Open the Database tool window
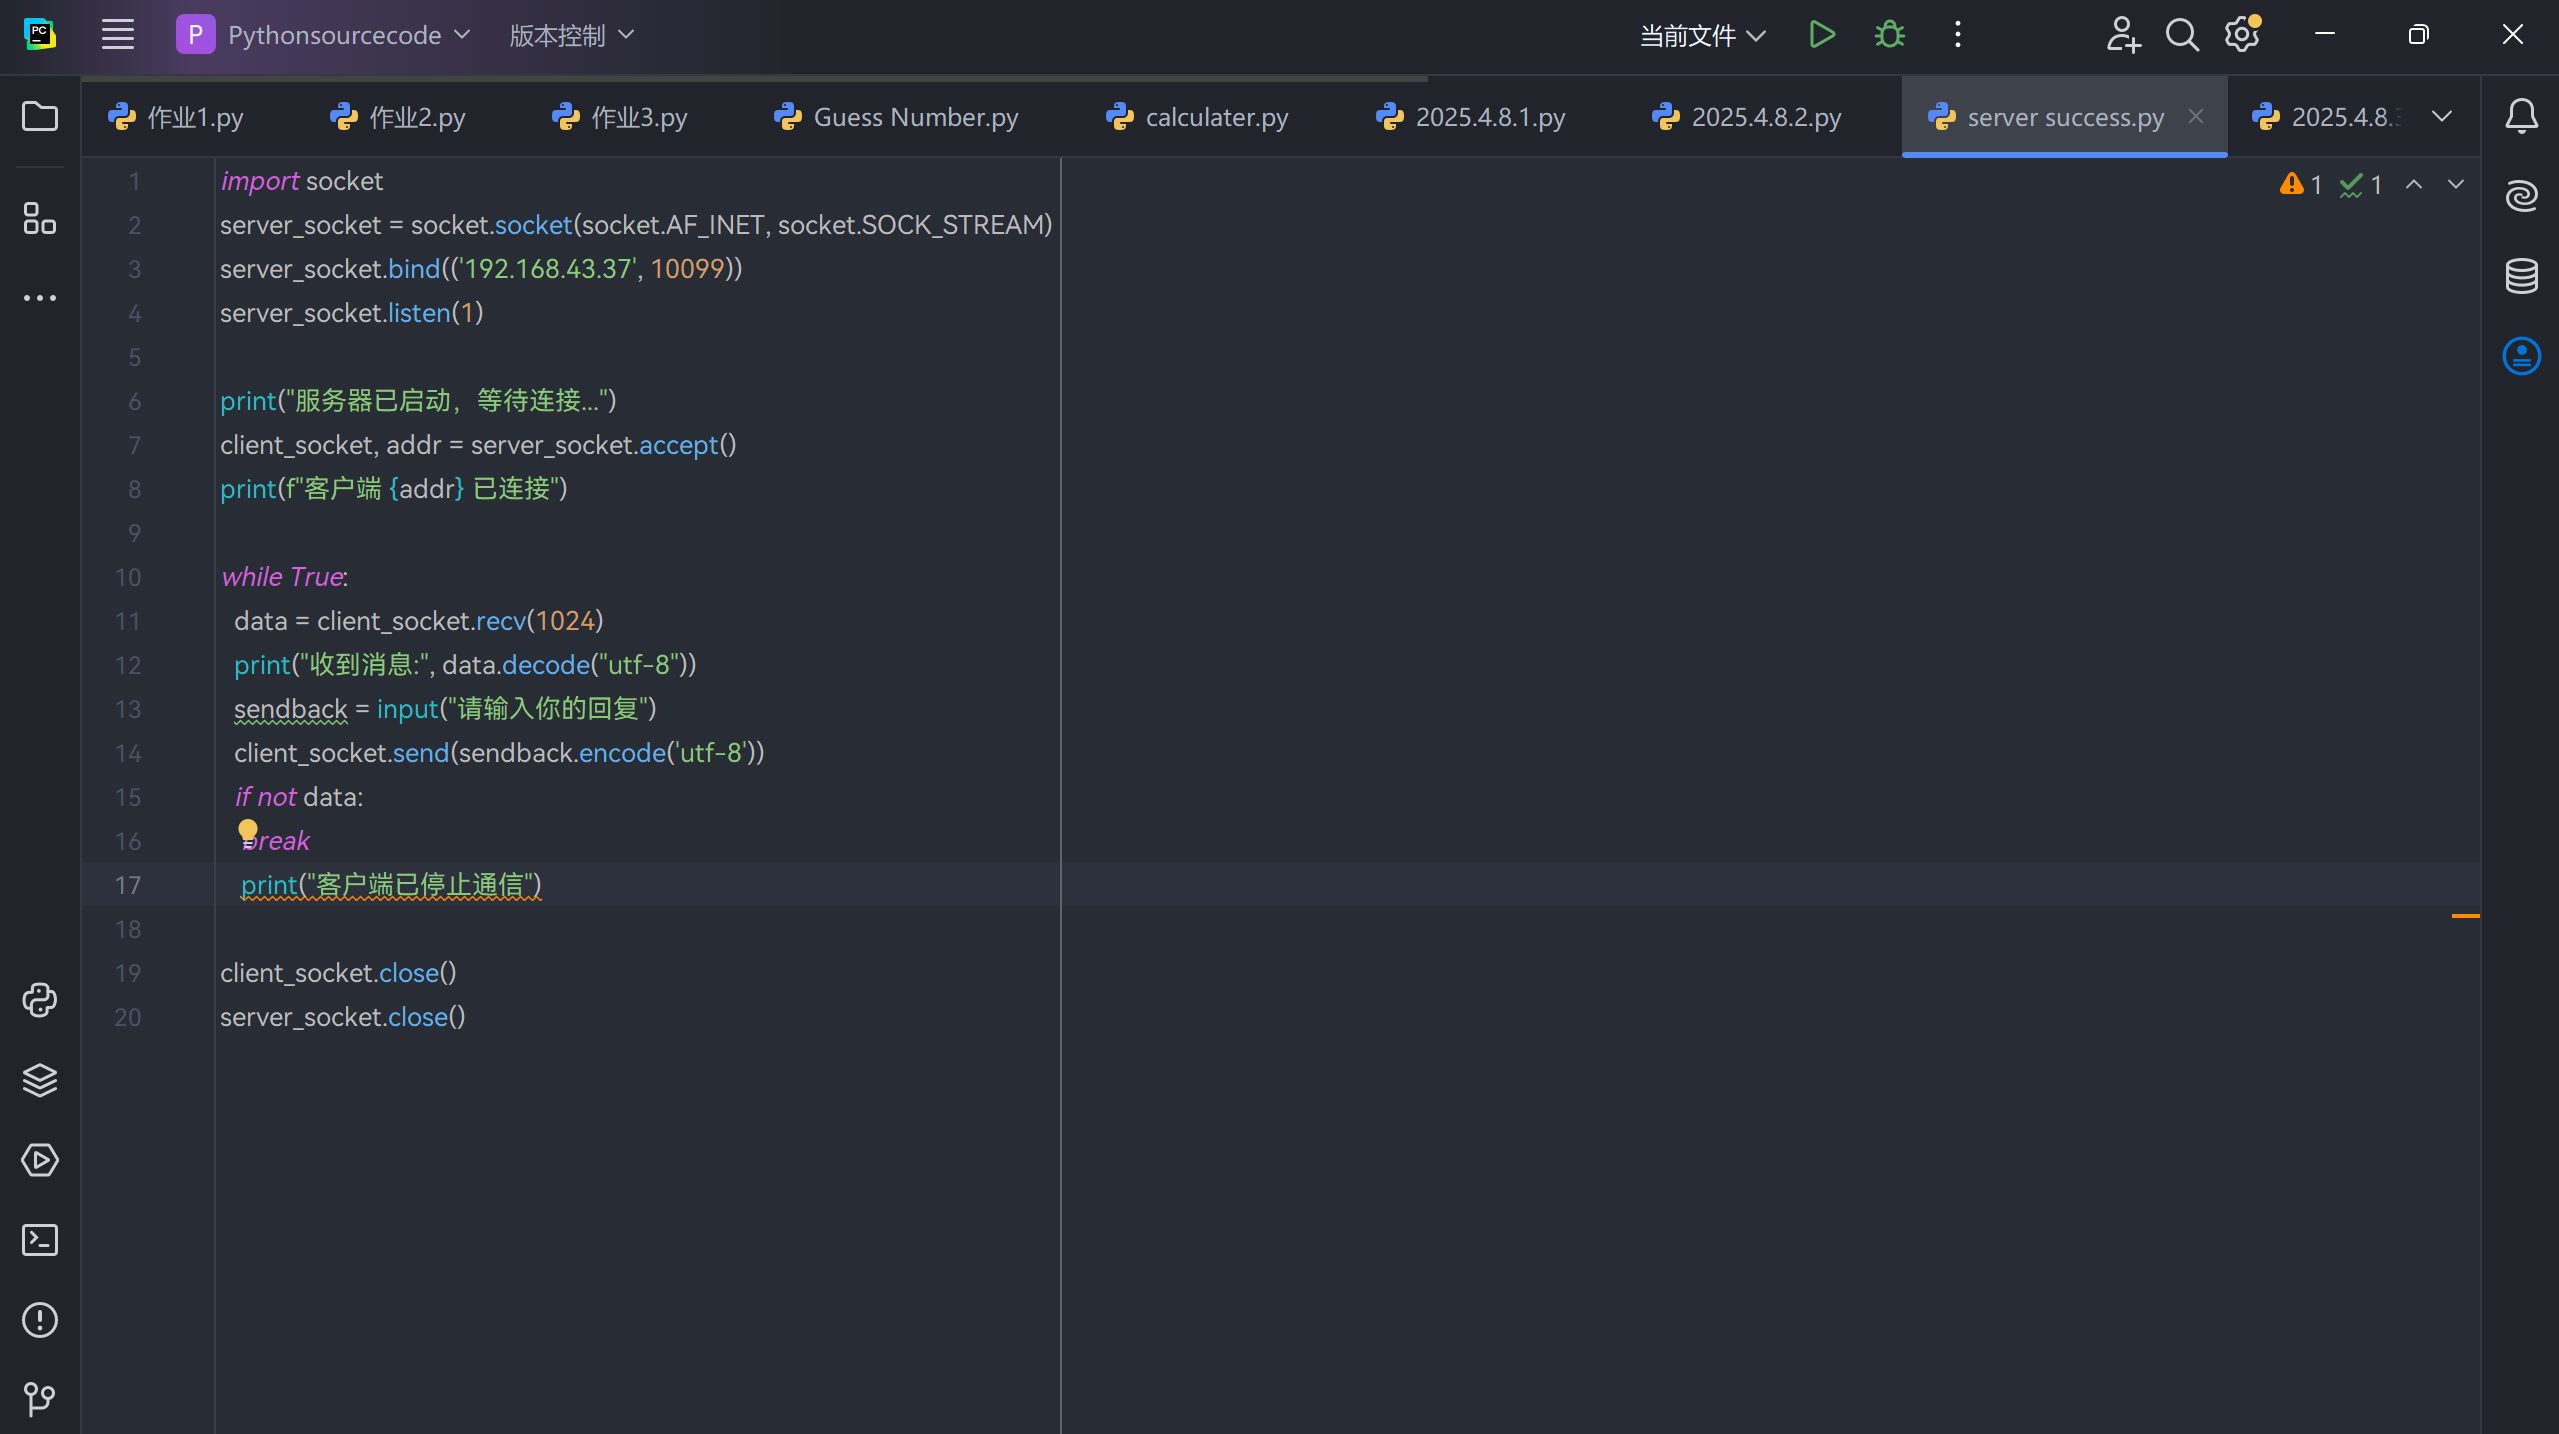Viewport: 2559px width, 1434px height. click(x=2521, y=276)
